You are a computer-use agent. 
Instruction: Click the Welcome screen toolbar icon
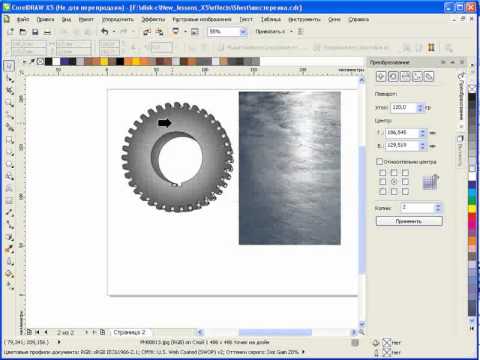tap(195, 32)
